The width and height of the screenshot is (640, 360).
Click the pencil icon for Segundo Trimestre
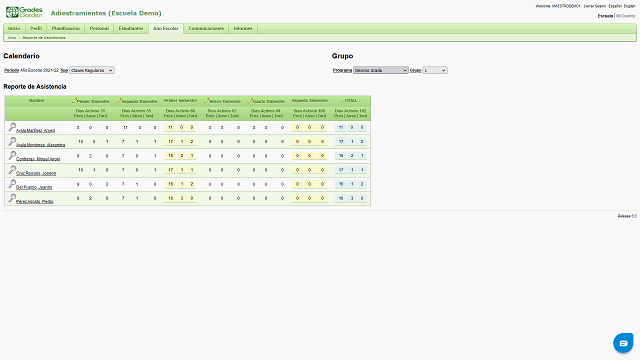coord(118,100)
